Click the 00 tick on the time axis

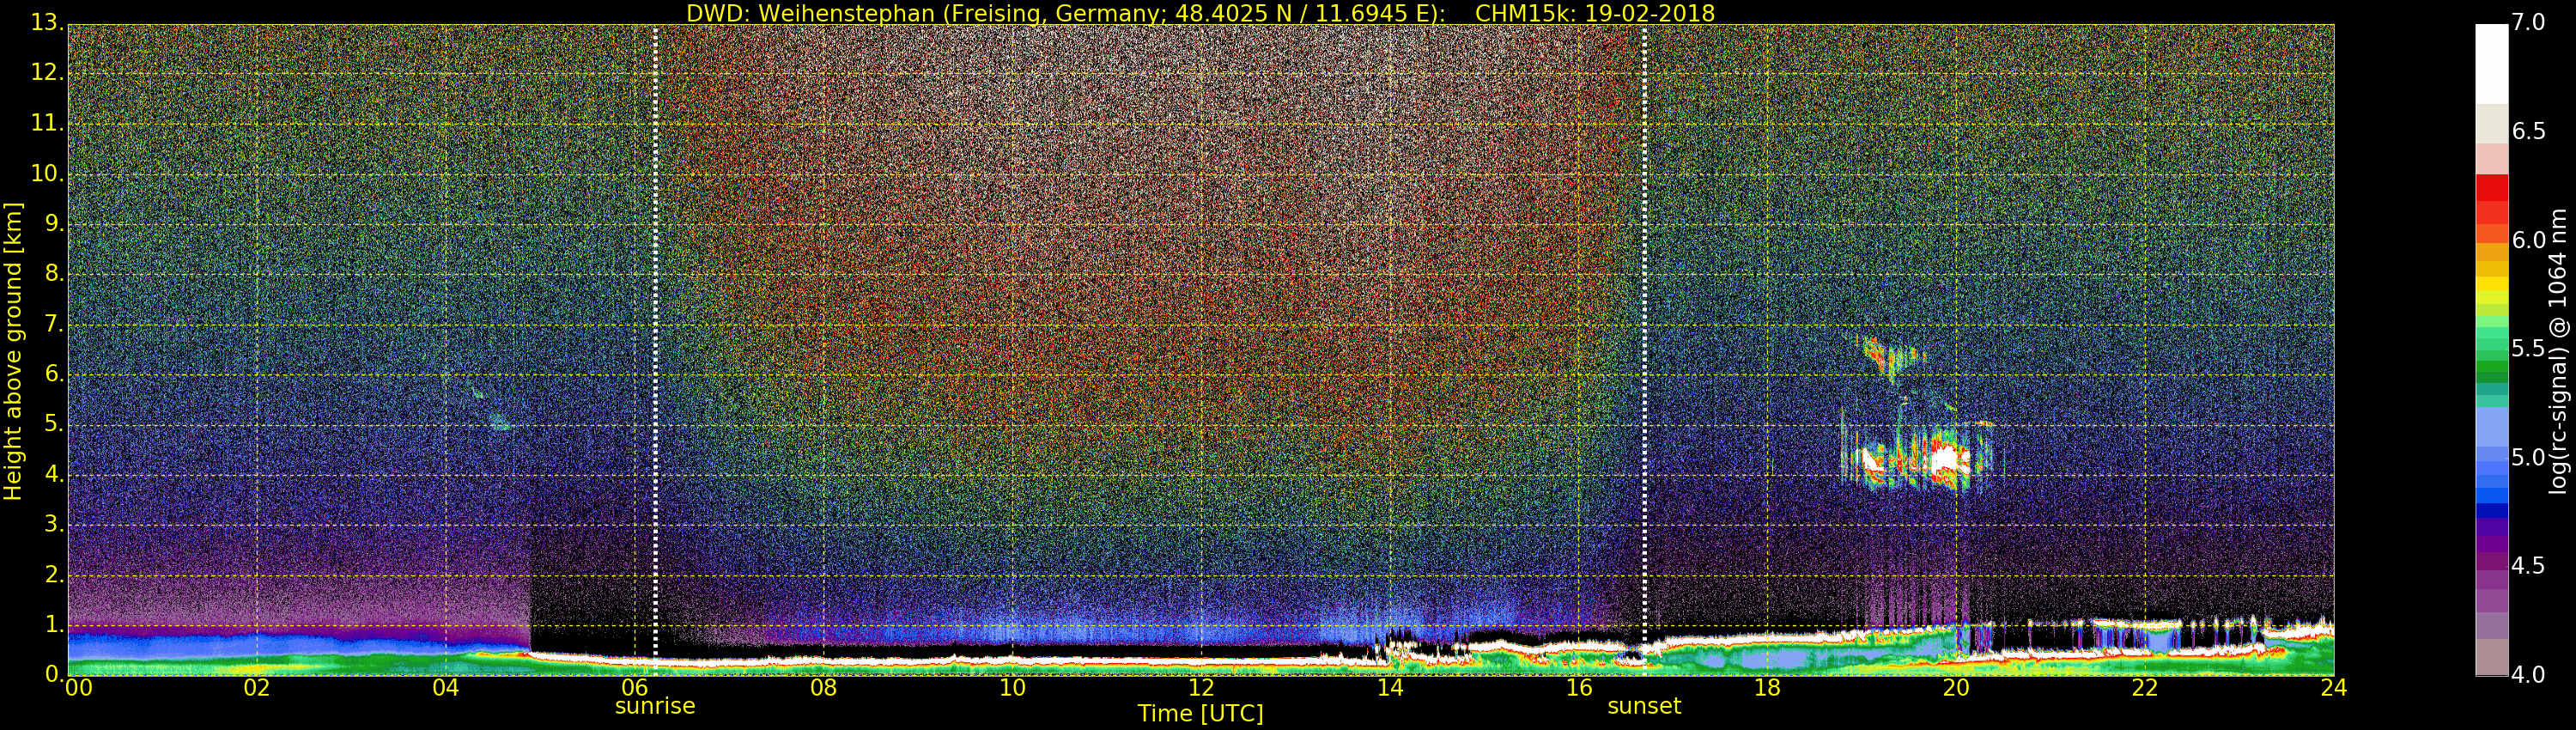point(78,688)
